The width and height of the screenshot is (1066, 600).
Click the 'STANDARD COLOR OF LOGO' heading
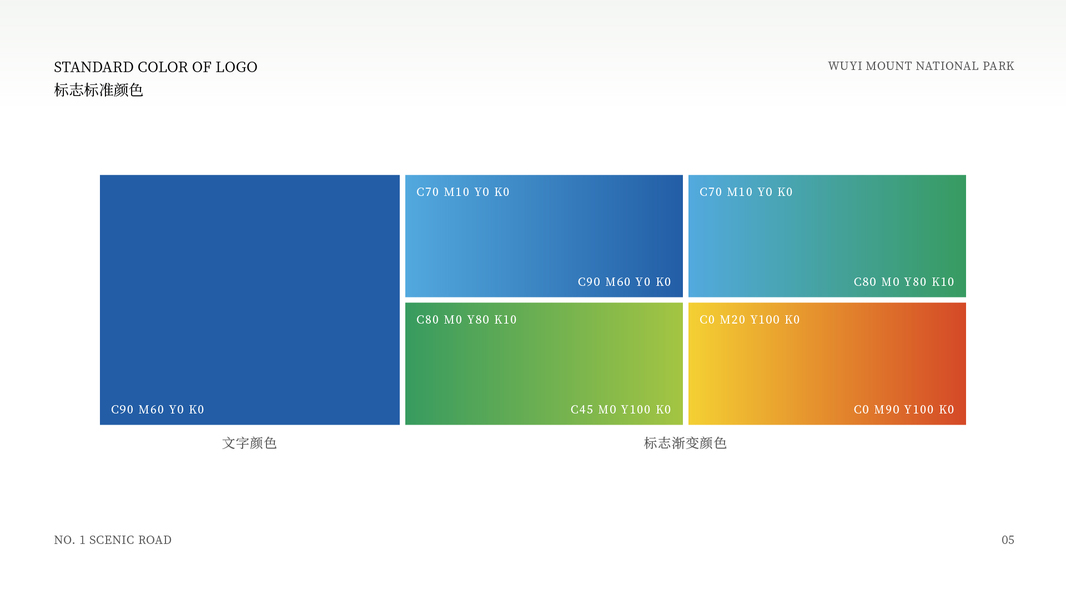click(156, 67)
